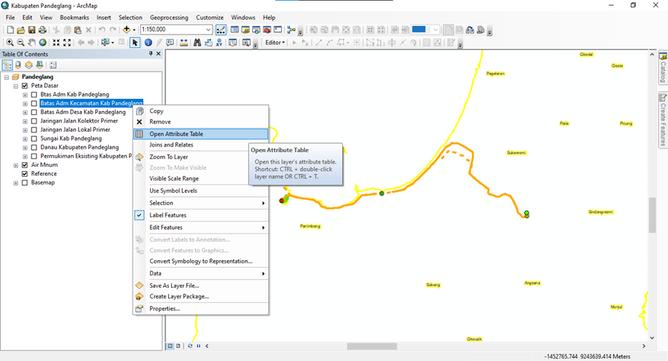Screen dimensions: 668x361
Task: Enable the Basemap layer checkbox
Action: [x=25, y=183]
